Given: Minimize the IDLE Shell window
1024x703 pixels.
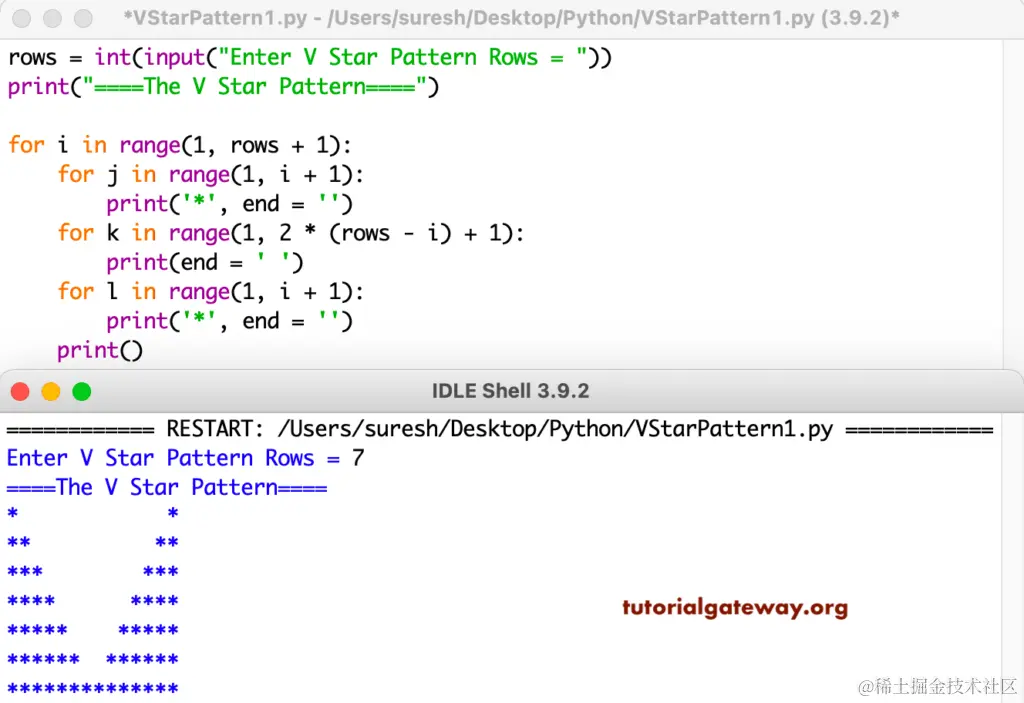Looking at the screenshot, I should [51, 391].
